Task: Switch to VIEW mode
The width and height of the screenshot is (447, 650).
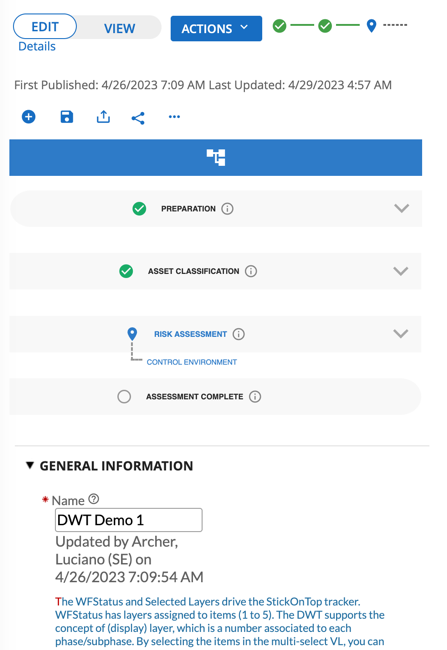Action: click(x=119, y=28)
